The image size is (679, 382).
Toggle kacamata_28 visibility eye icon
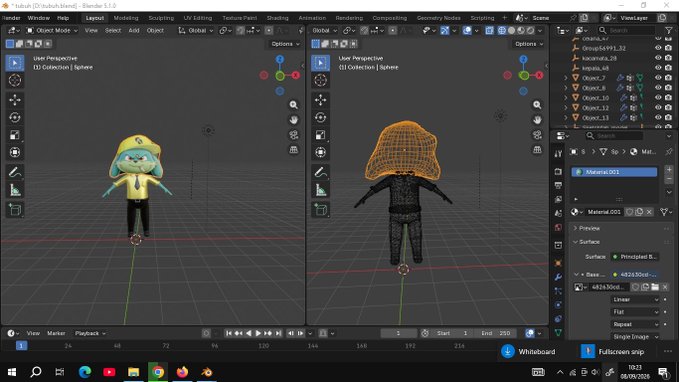658,58
